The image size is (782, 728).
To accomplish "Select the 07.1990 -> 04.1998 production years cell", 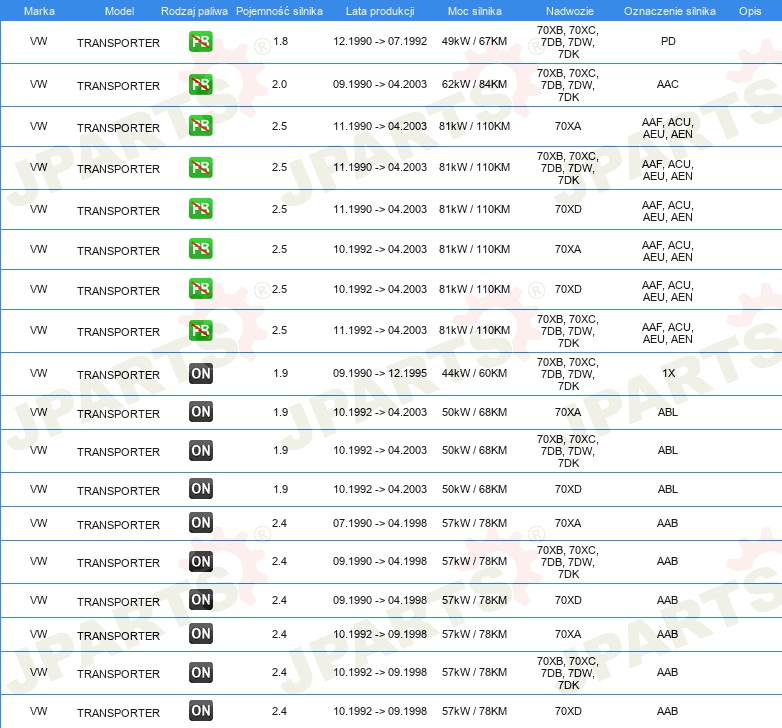I will [x=380, y=523].
